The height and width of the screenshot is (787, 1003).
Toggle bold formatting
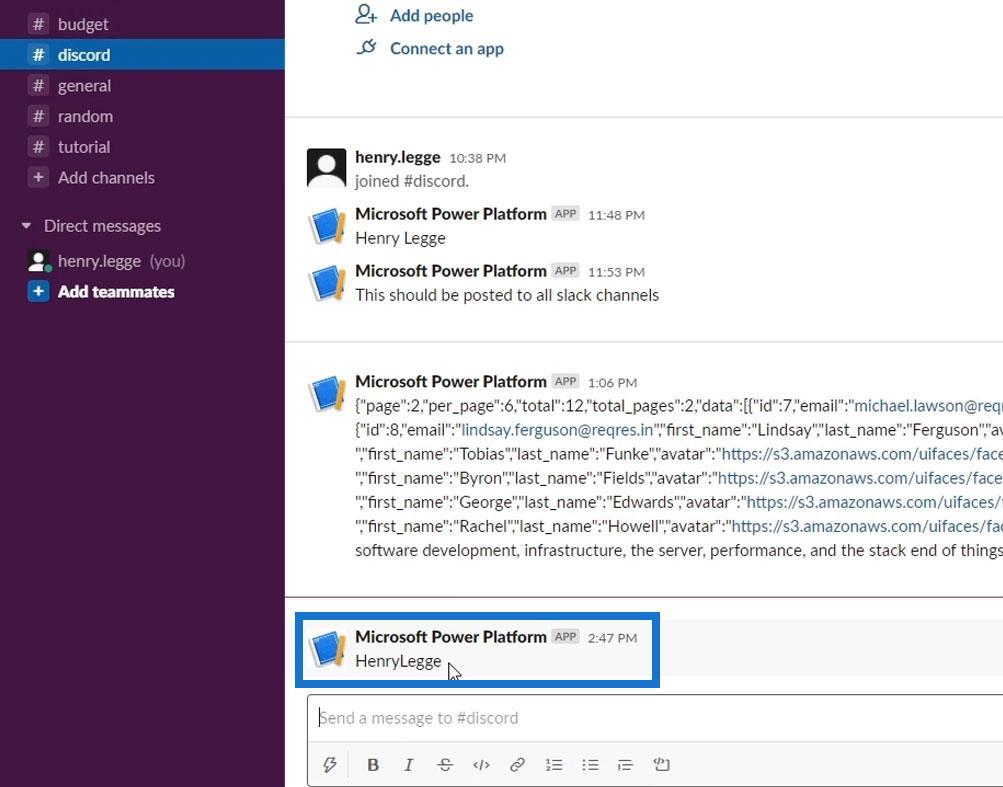373,765
